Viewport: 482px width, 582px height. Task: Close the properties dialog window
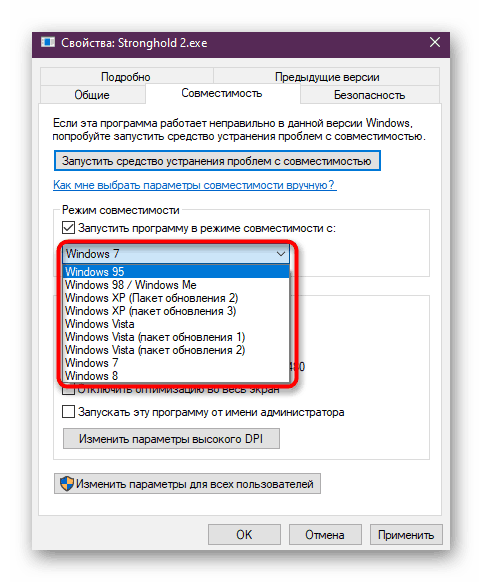435,42
